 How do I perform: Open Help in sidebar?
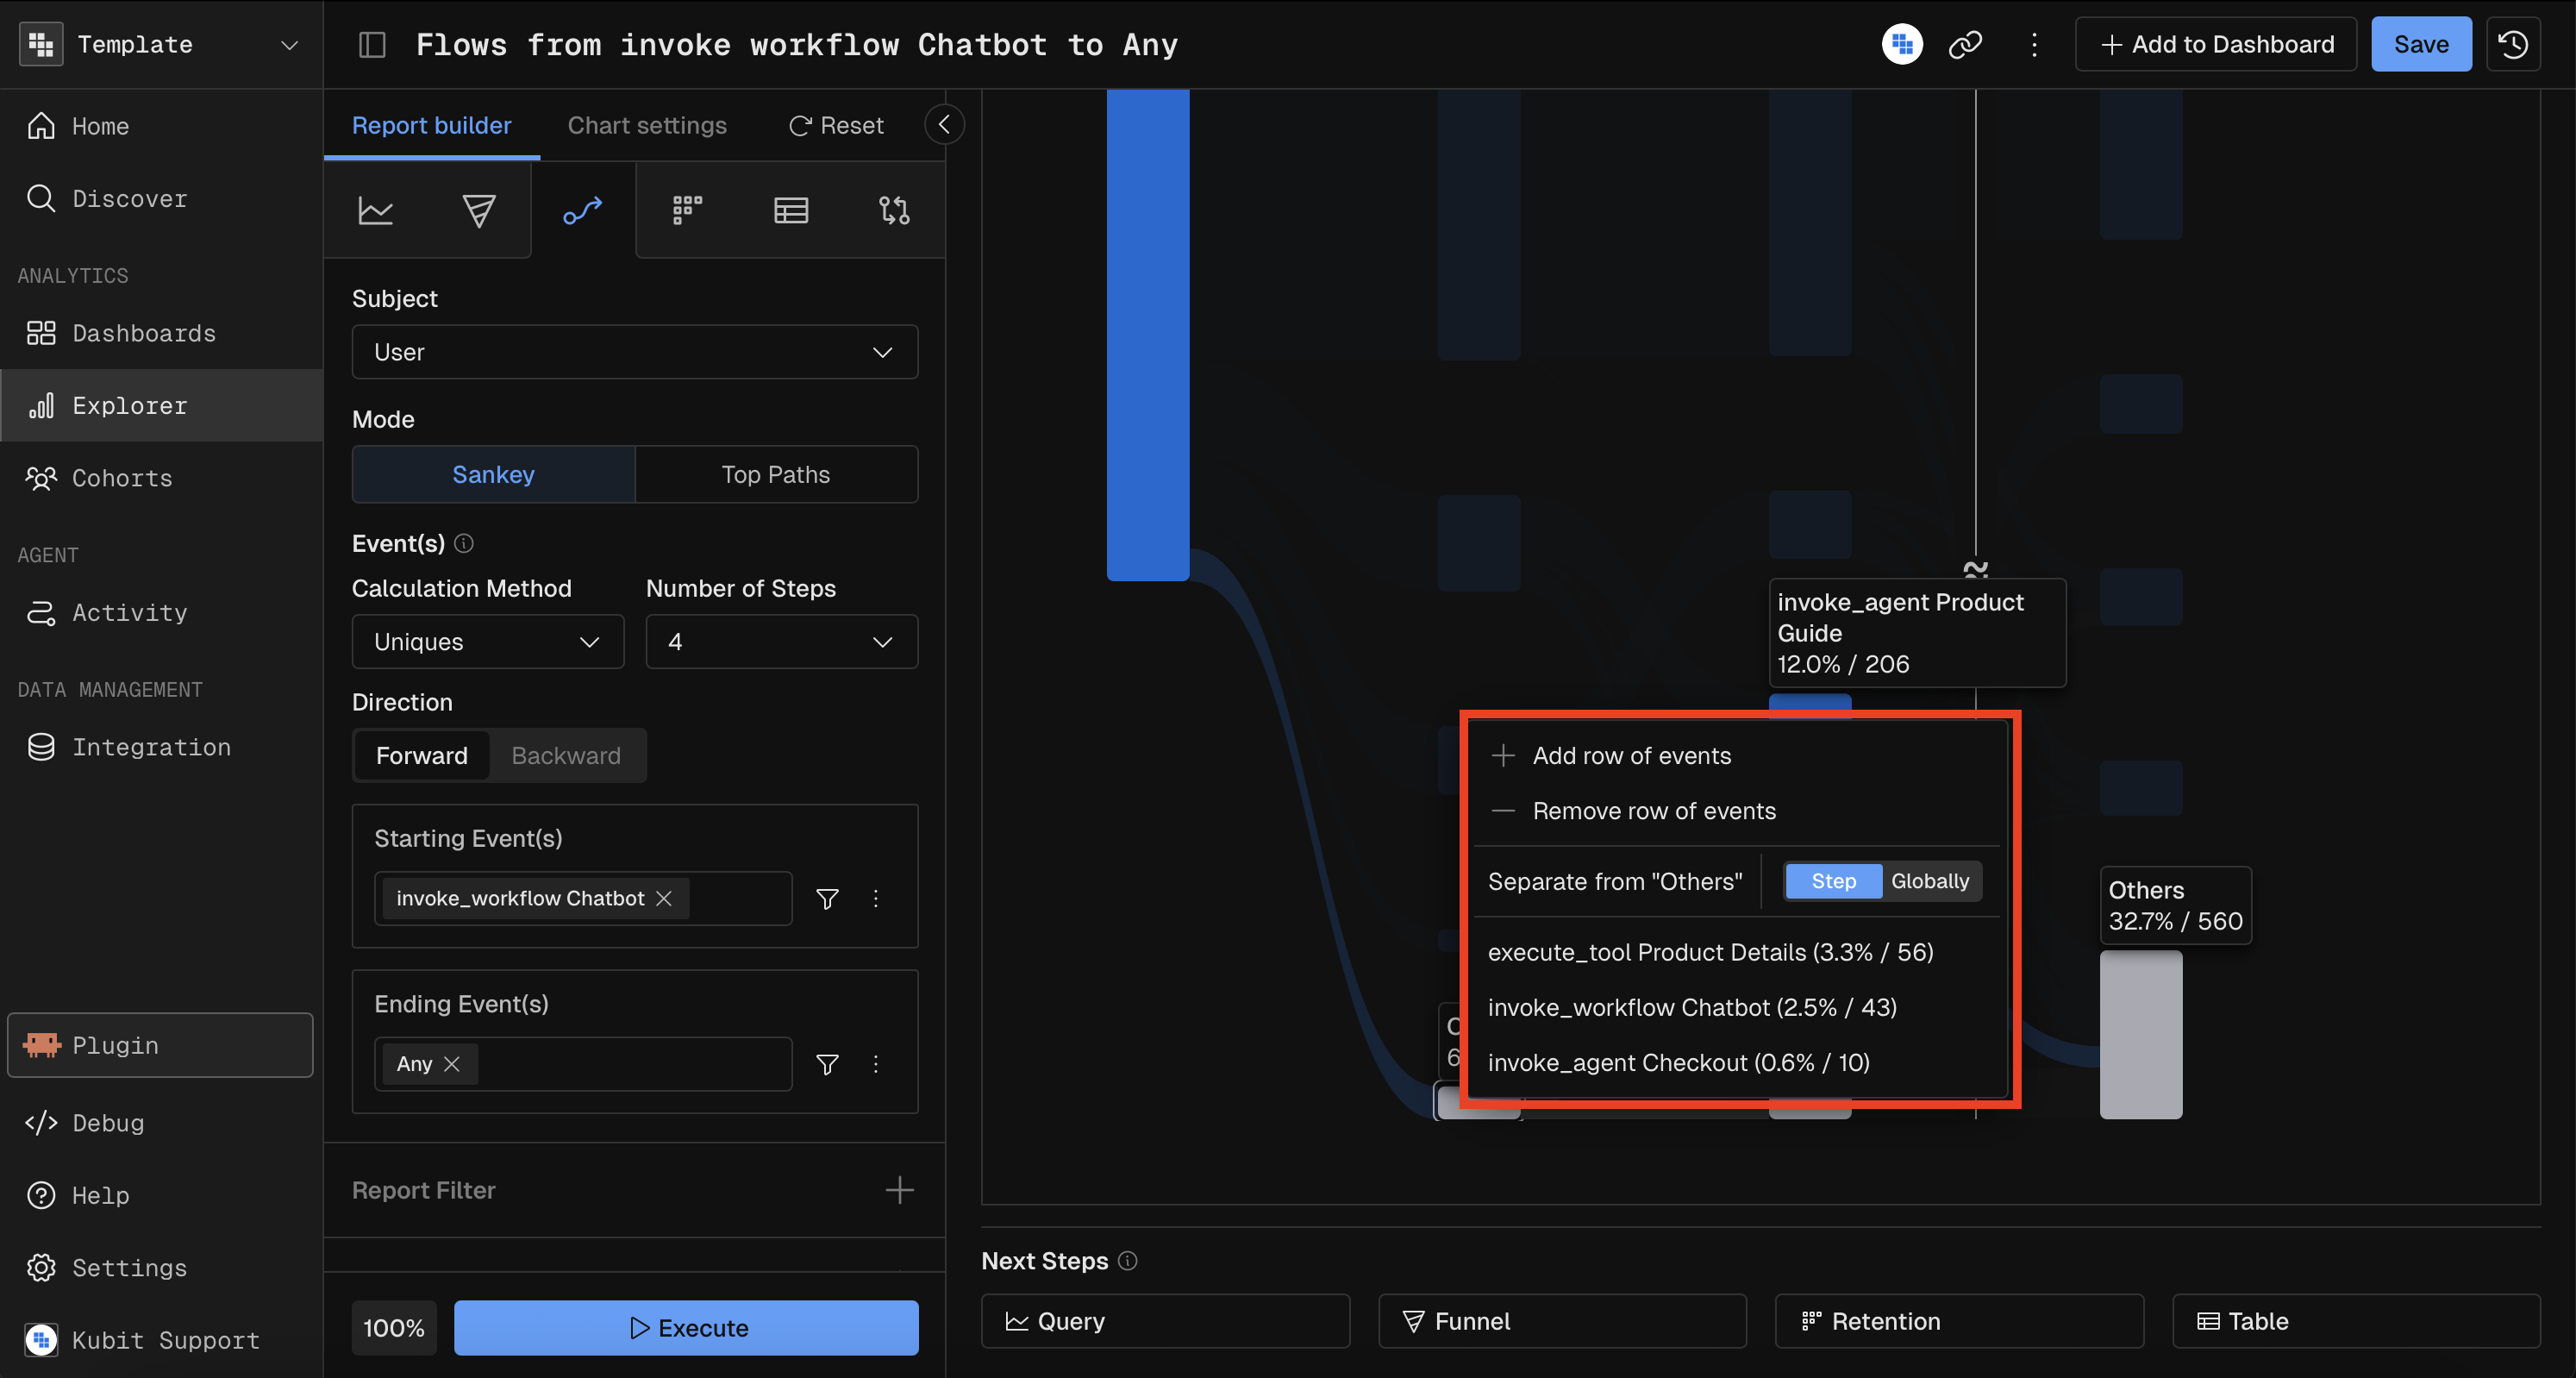coord(161,1195)
